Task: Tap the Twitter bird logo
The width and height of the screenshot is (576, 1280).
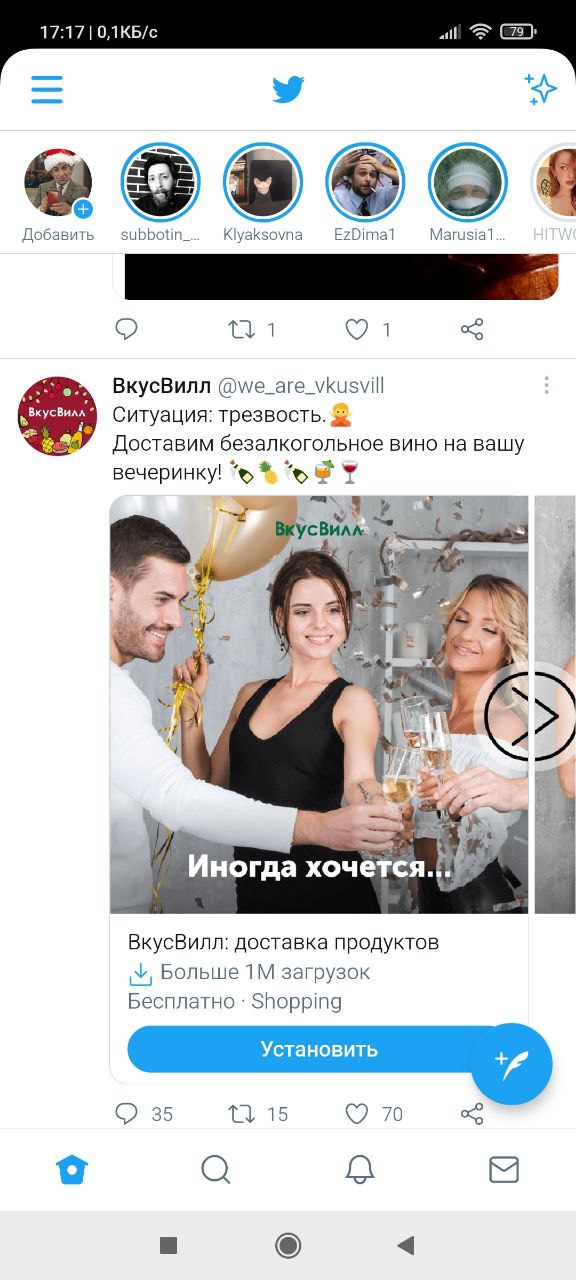Action: pos(288,90)
